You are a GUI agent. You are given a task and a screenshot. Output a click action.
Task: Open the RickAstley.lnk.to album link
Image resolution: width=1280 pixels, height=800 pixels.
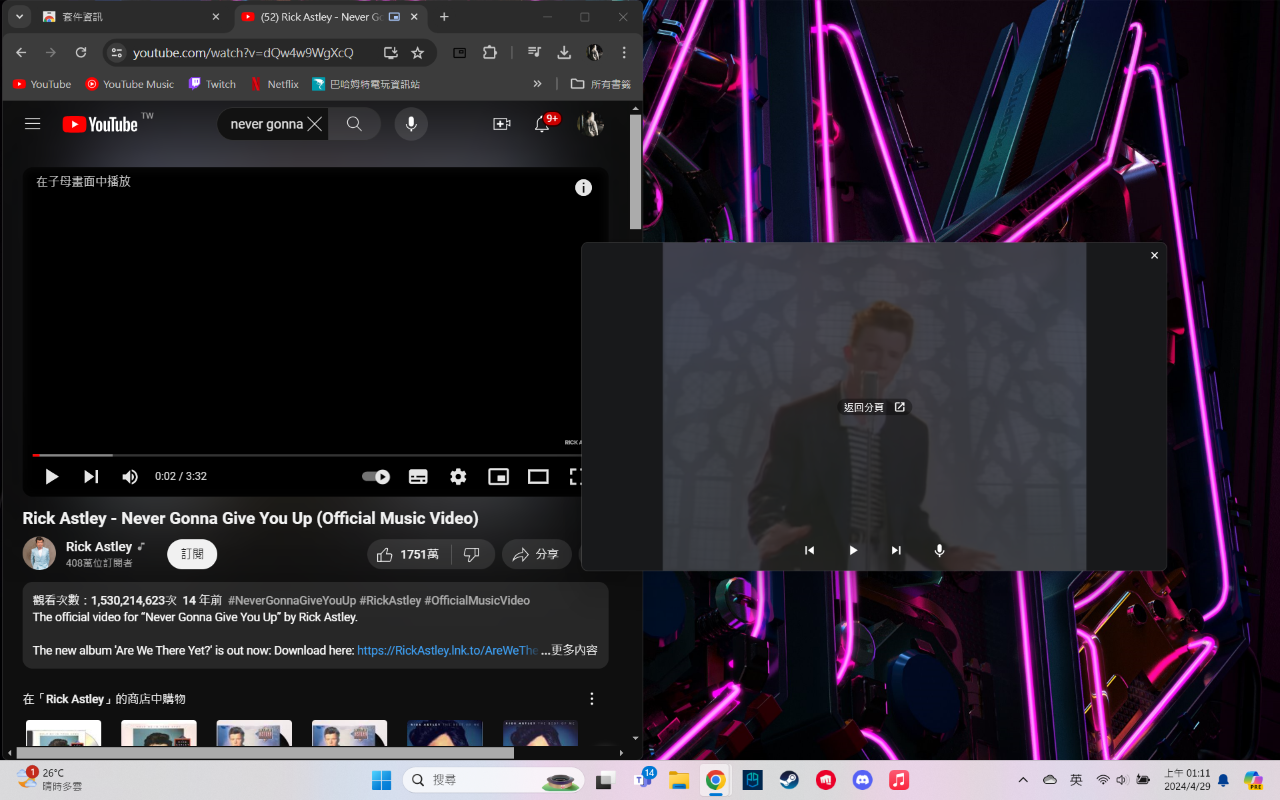coord(447,650)
